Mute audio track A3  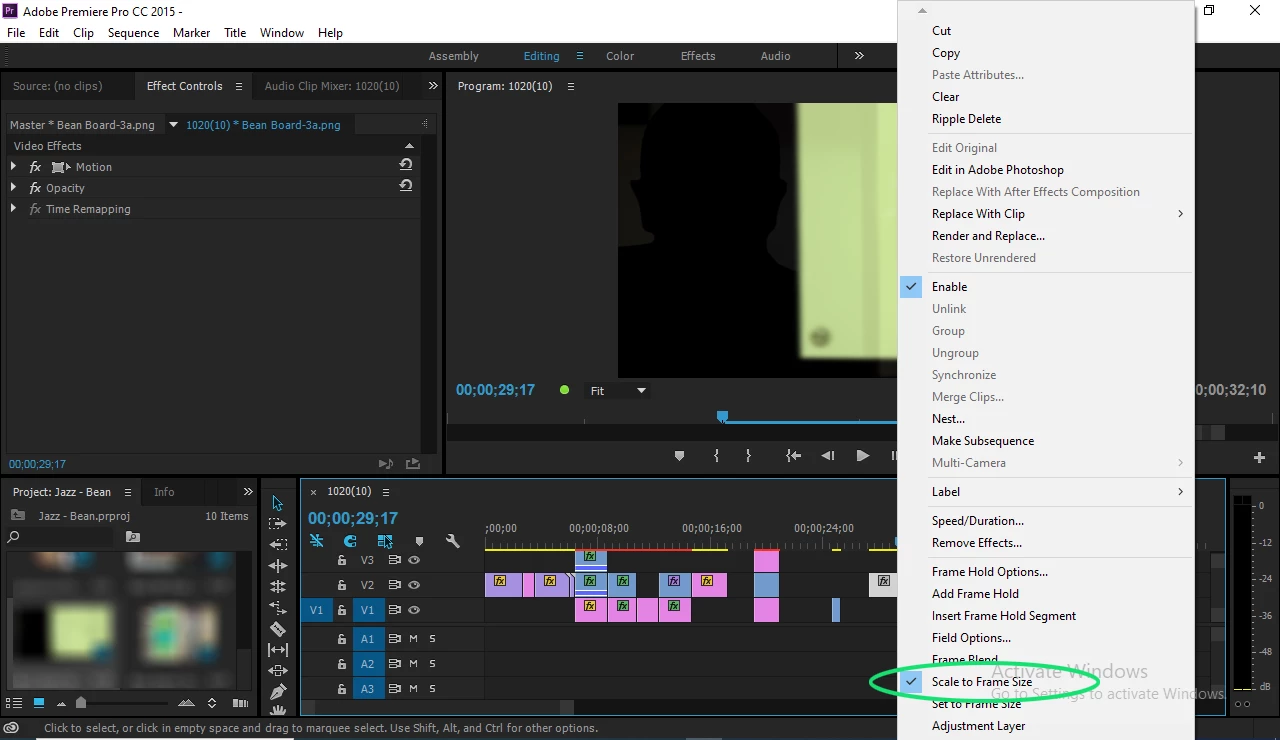click(x=413, y=689)
